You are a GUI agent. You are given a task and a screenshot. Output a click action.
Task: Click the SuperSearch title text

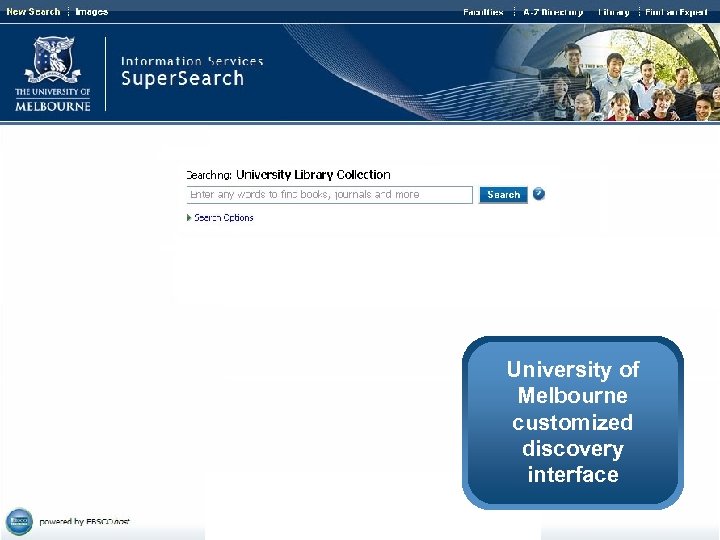(182, 79)
